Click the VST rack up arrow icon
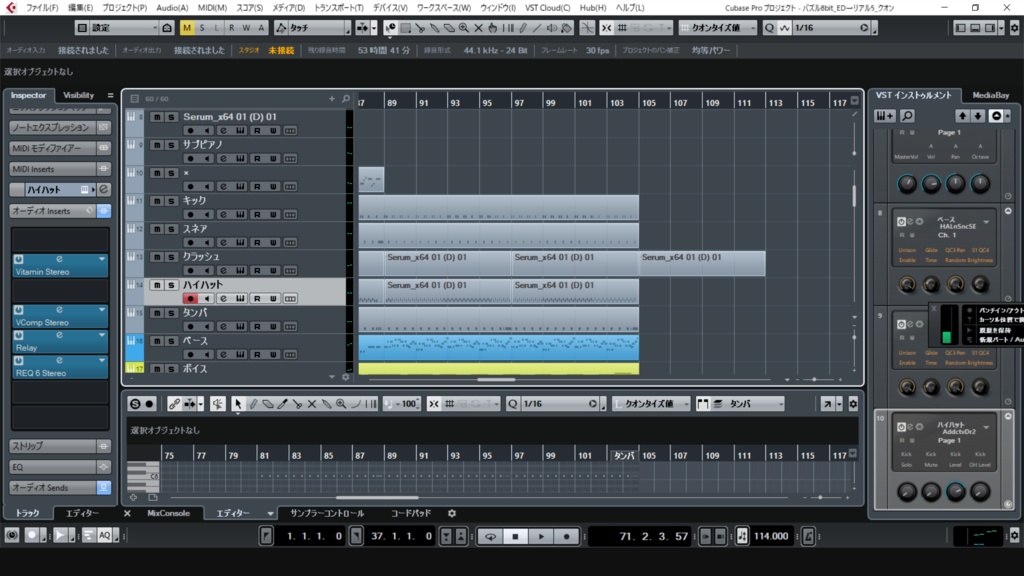Viewport: 1024px width, 576px height. 962,116
